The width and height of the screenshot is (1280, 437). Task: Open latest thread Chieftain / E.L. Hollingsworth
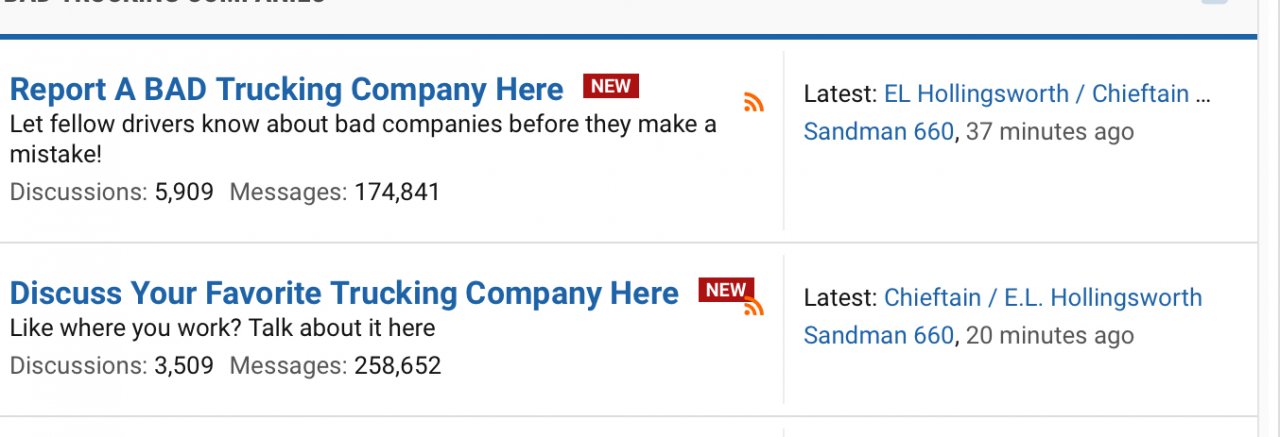point(1042,298)
